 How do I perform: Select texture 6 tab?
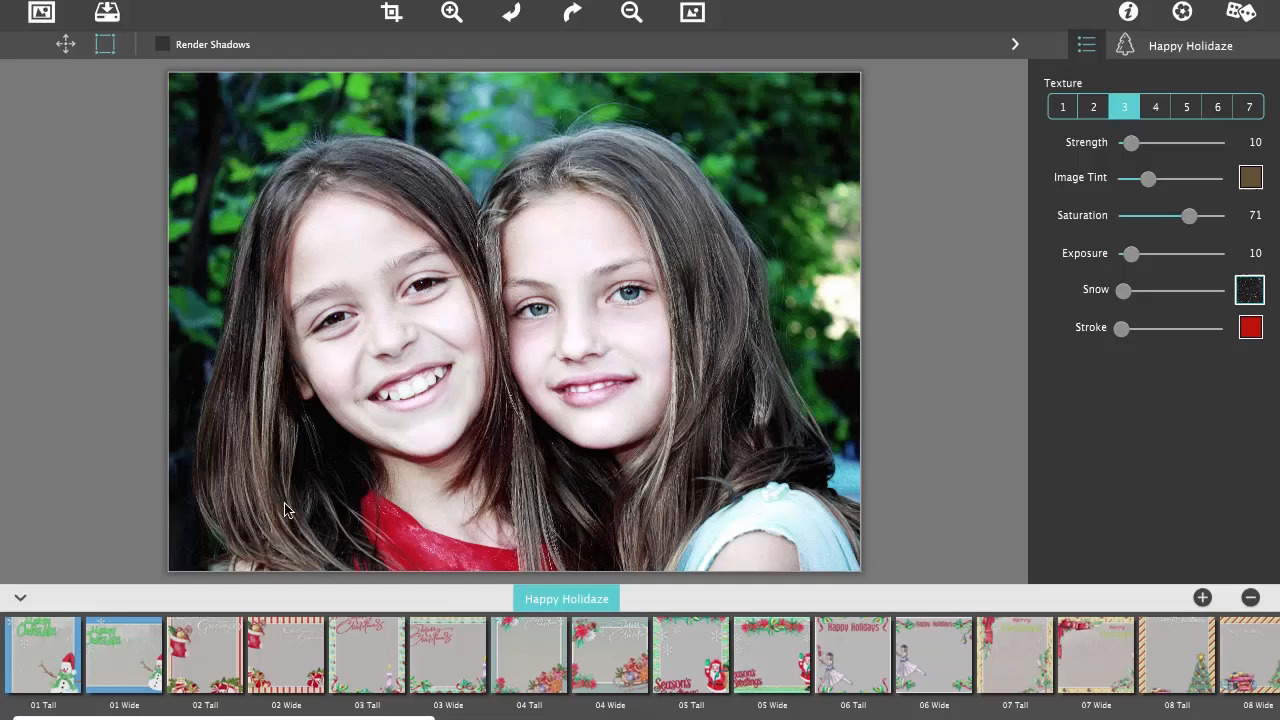1218,107
